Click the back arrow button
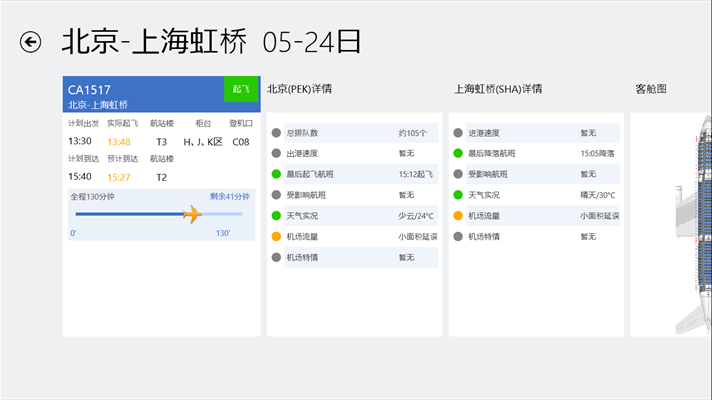The height and width of the screenshot is (400, 712). click(31, 41)
